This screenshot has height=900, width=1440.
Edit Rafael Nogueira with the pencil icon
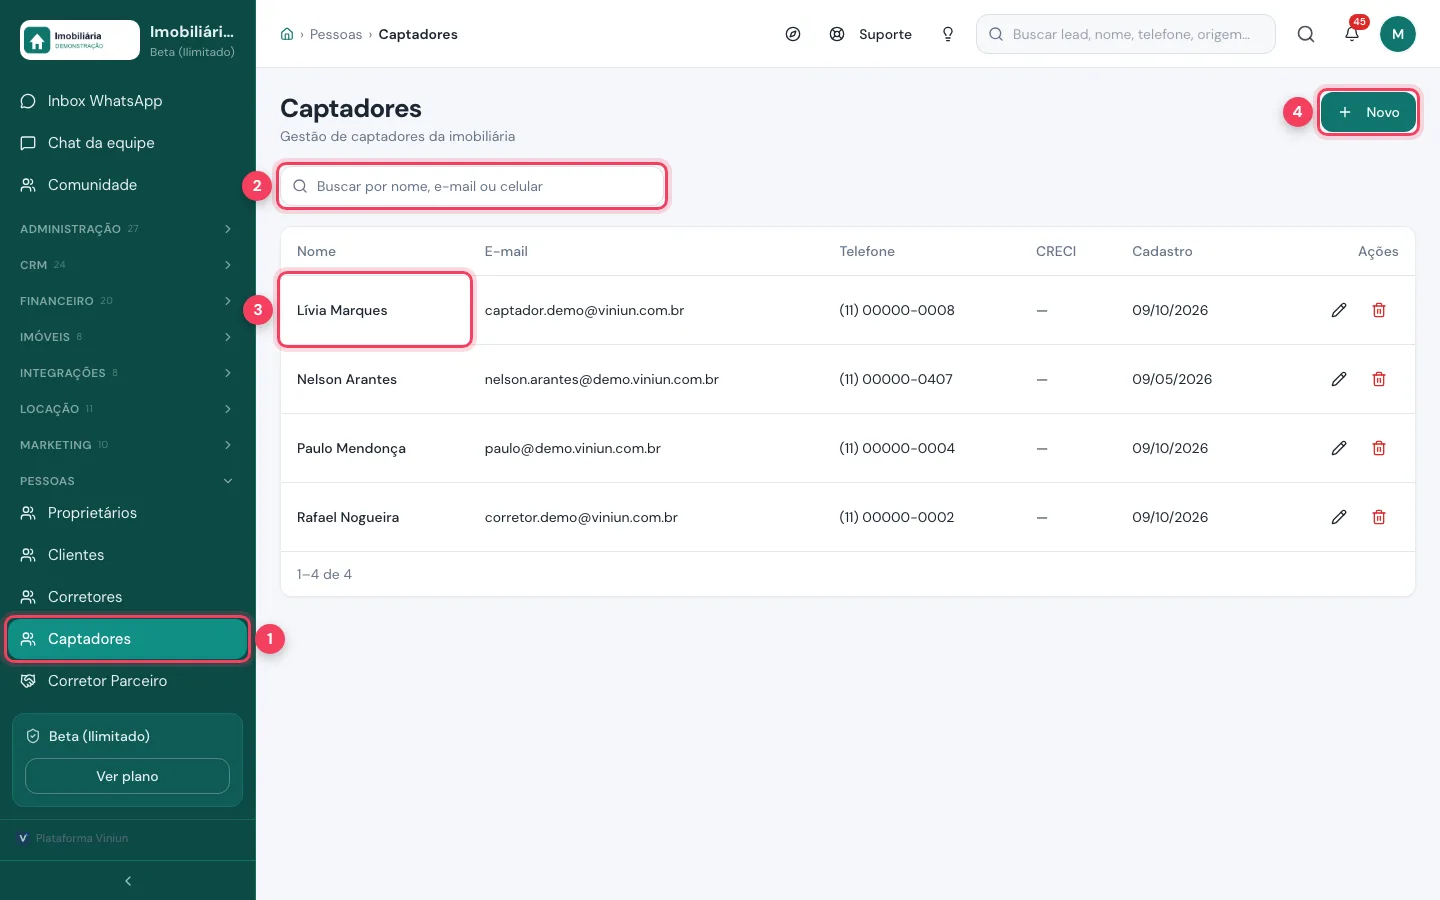[1339, 517]
